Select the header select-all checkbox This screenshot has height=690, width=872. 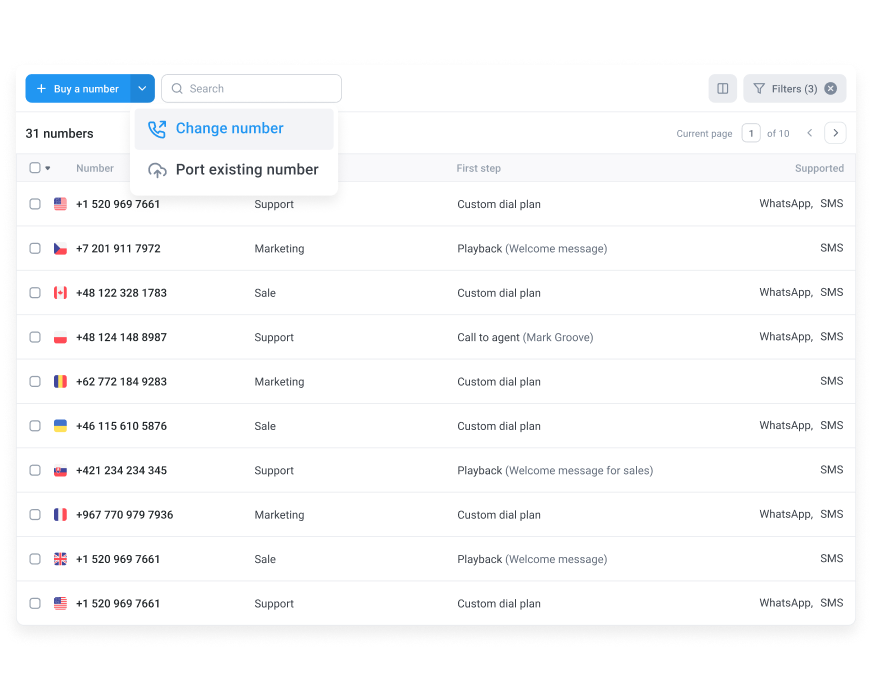[35, 168]
